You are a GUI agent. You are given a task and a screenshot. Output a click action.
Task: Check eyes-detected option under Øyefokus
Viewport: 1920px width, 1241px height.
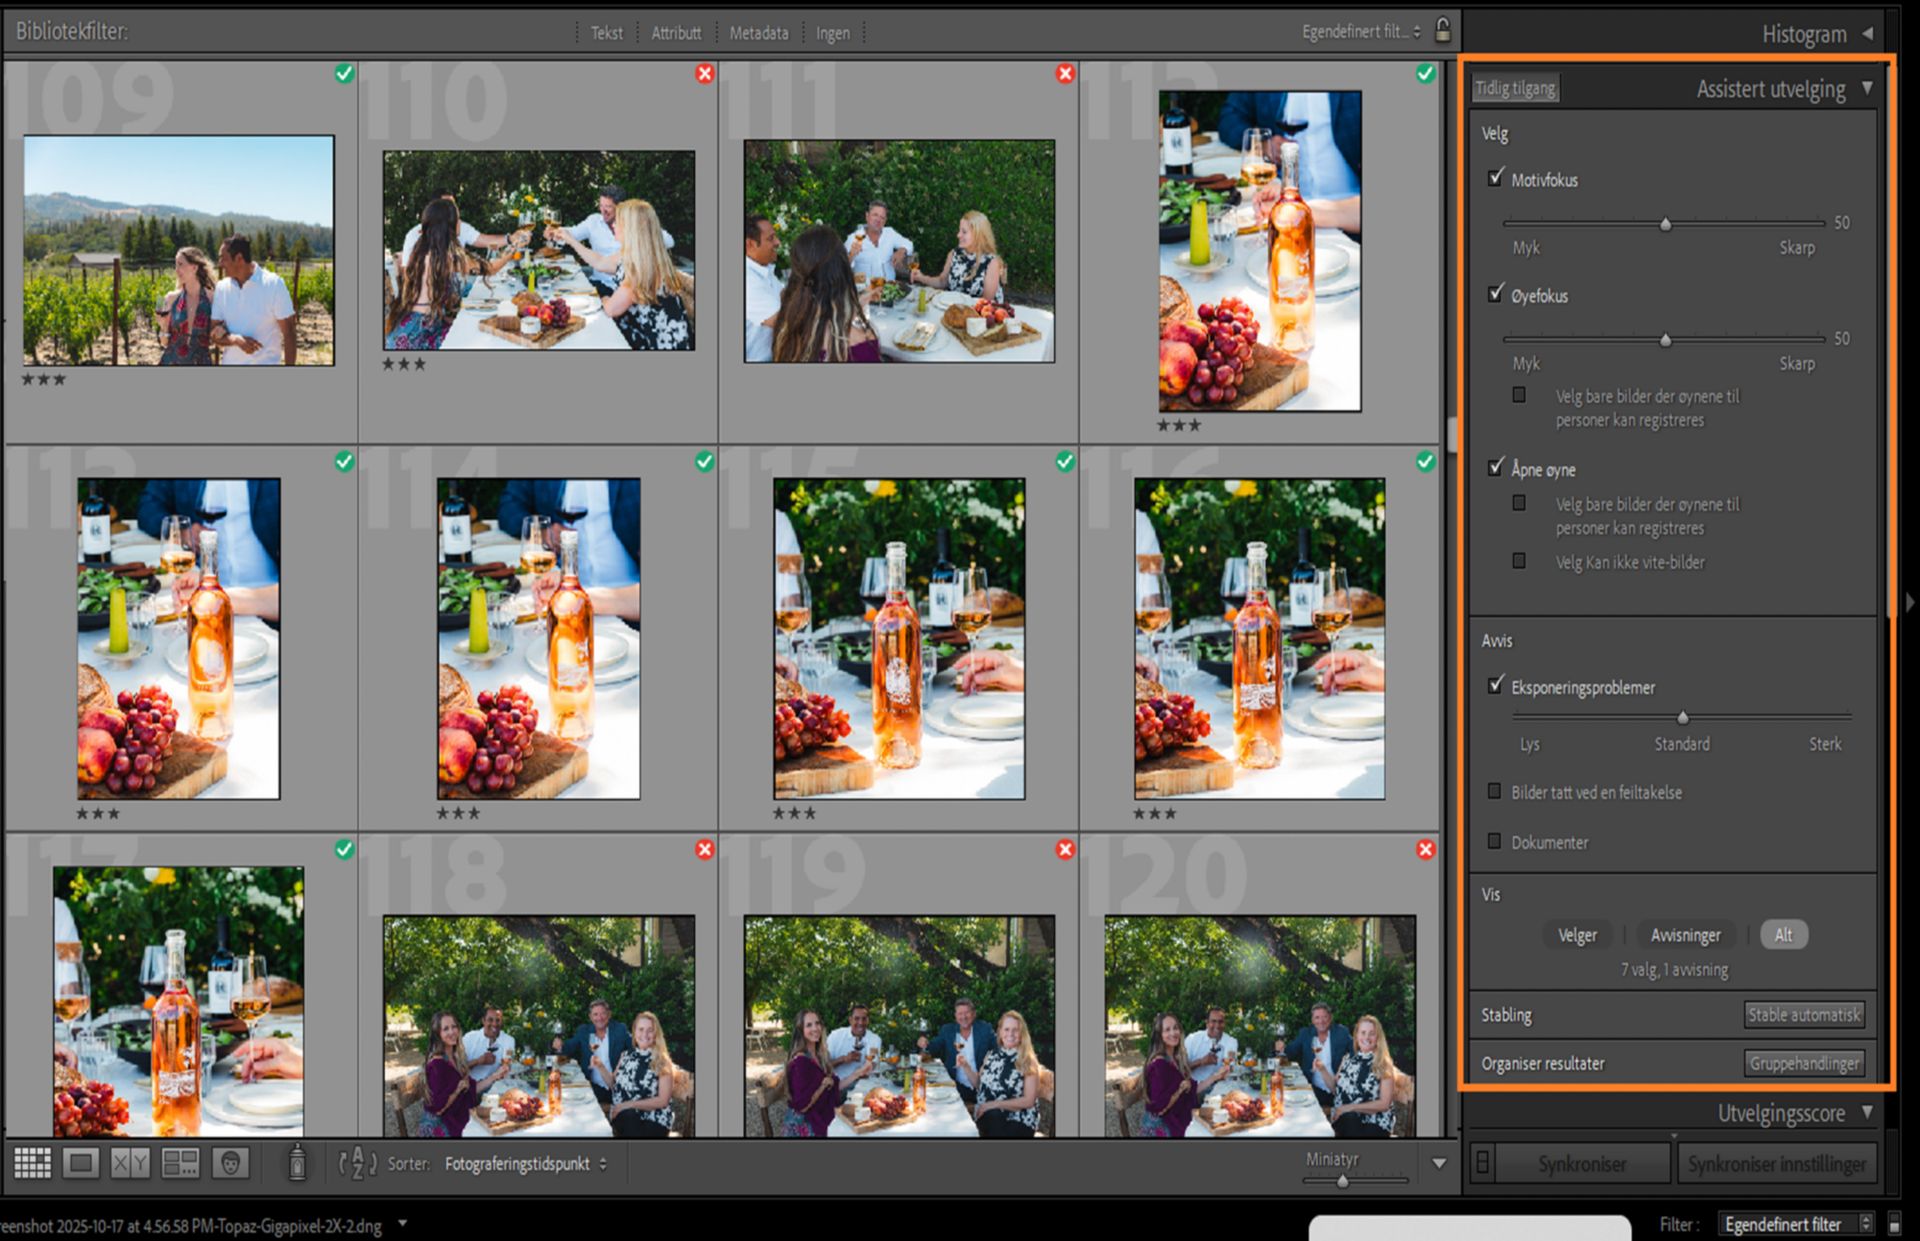point(1519,395)
